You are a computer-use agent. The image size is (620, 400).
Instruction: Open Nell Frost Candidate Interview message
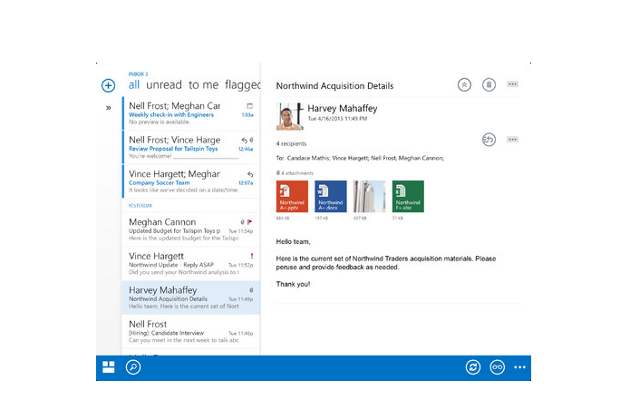click(x=191, y=331)
